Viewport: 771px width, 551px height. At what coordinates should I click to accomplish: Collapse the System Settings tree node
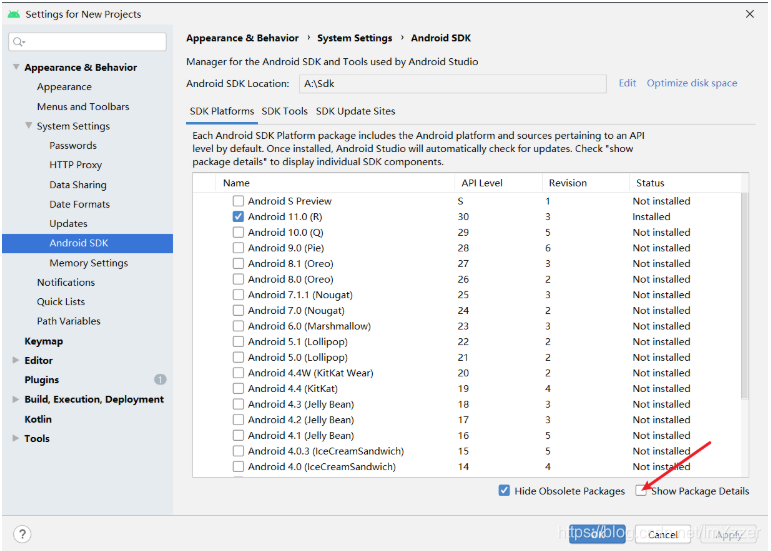[x=29, y=126]
